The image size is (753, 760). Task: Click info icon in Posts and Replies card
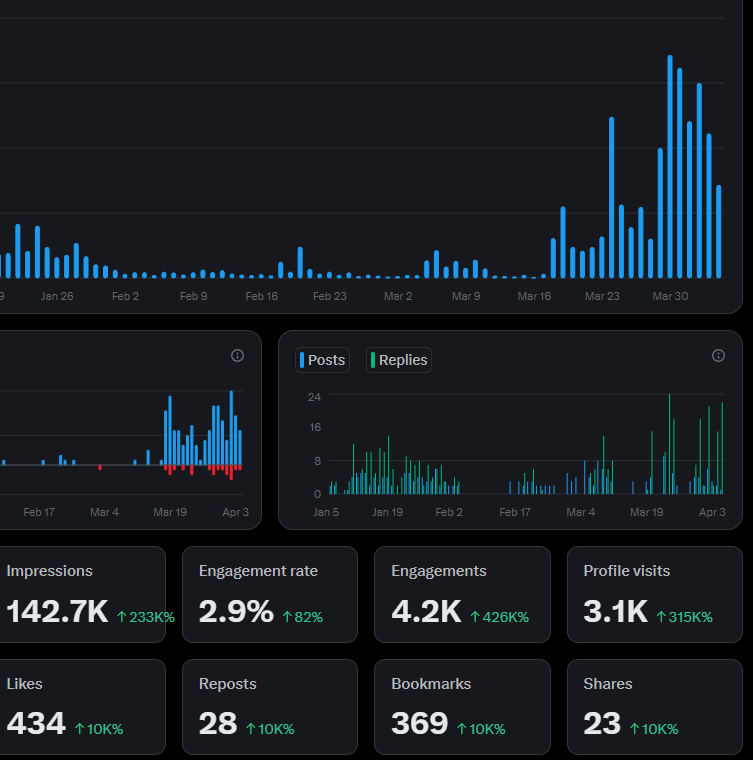pos(718,356)
